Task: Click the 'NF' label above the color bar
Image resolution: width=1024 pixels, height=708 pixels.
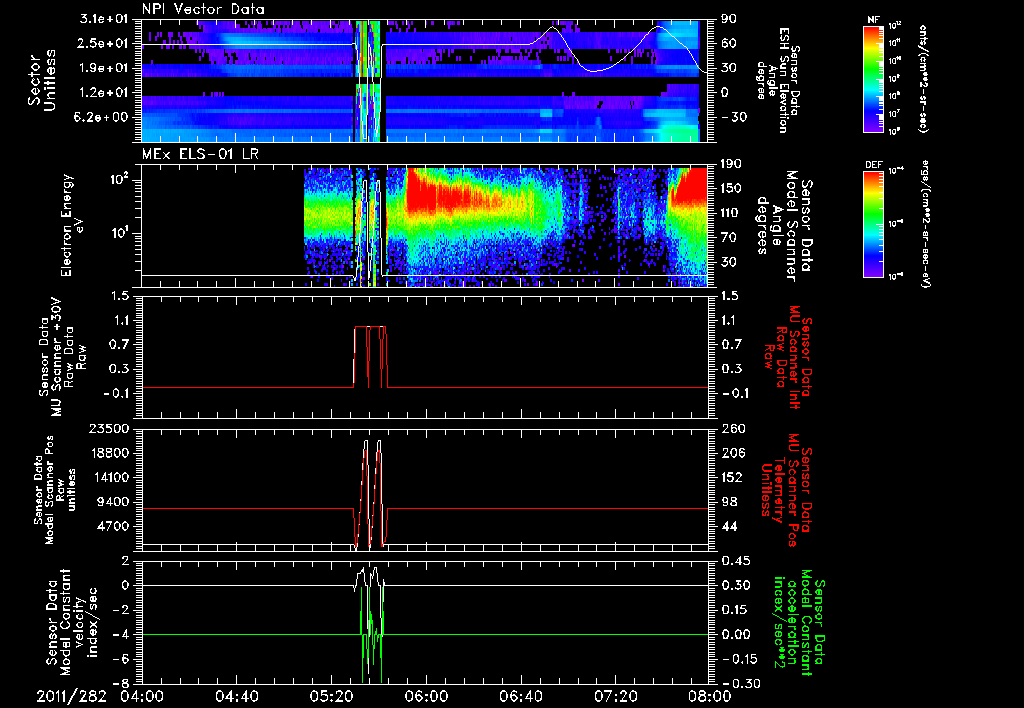Action: [873, 20]
